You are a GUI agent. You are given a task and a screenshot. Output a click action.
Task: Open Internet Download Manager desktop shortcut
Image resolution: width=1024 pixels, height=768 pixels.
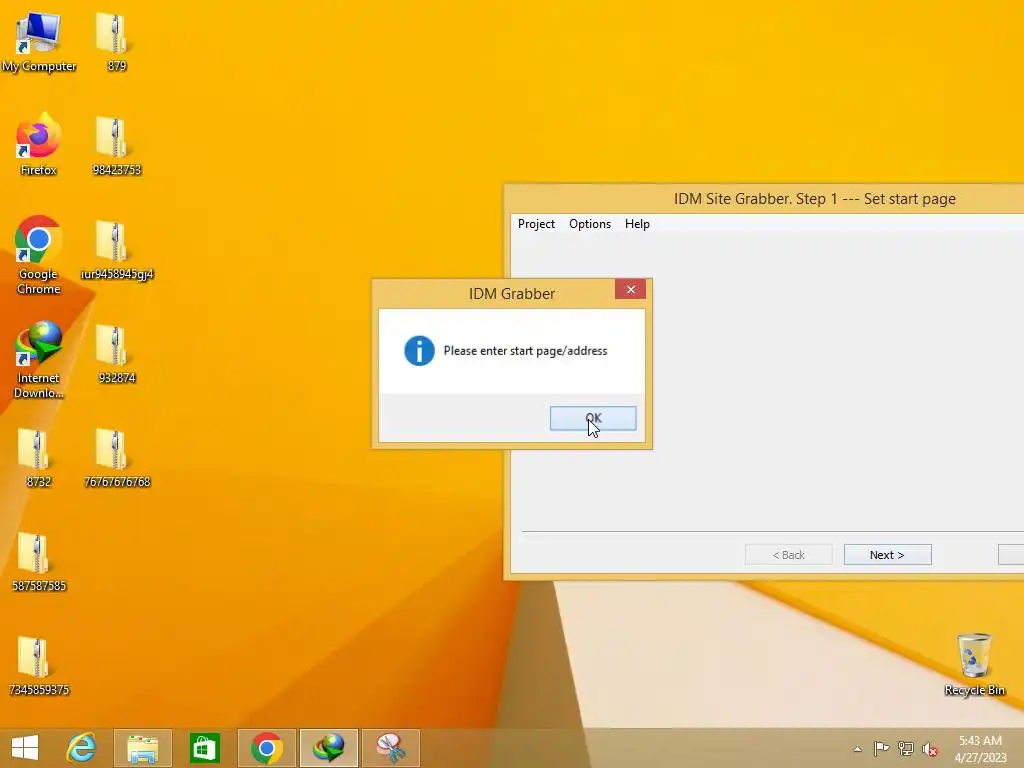[x=39, y=359]
